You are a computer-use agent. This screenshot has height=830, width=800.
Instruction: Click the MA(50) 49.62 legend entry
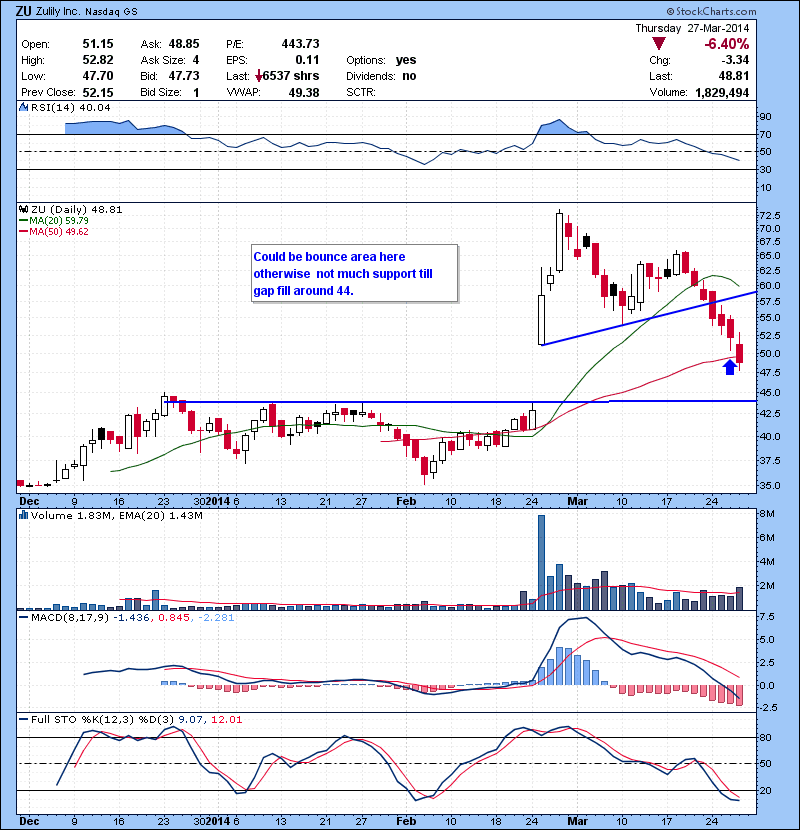59,231
